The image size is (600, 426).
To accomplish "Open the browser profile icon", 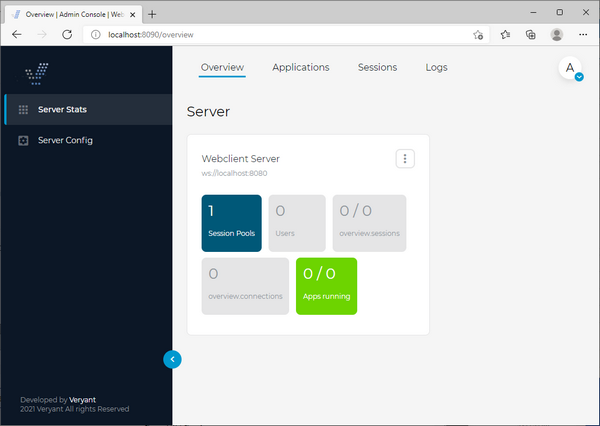I will pyautogui.click(x=556, y=35).
